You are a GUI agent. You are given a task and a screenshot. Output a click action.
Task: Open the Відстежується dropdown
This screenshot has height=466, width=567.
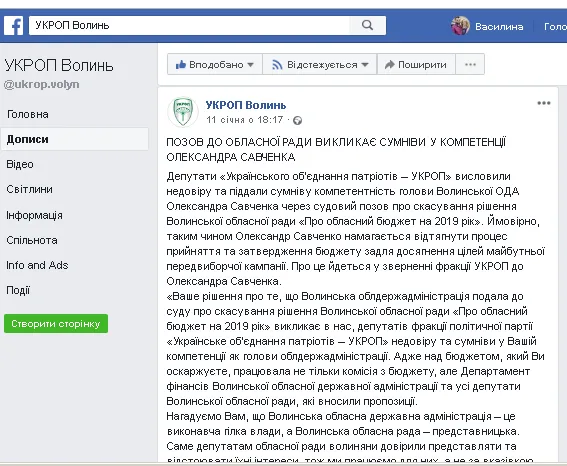coord(320,64)
